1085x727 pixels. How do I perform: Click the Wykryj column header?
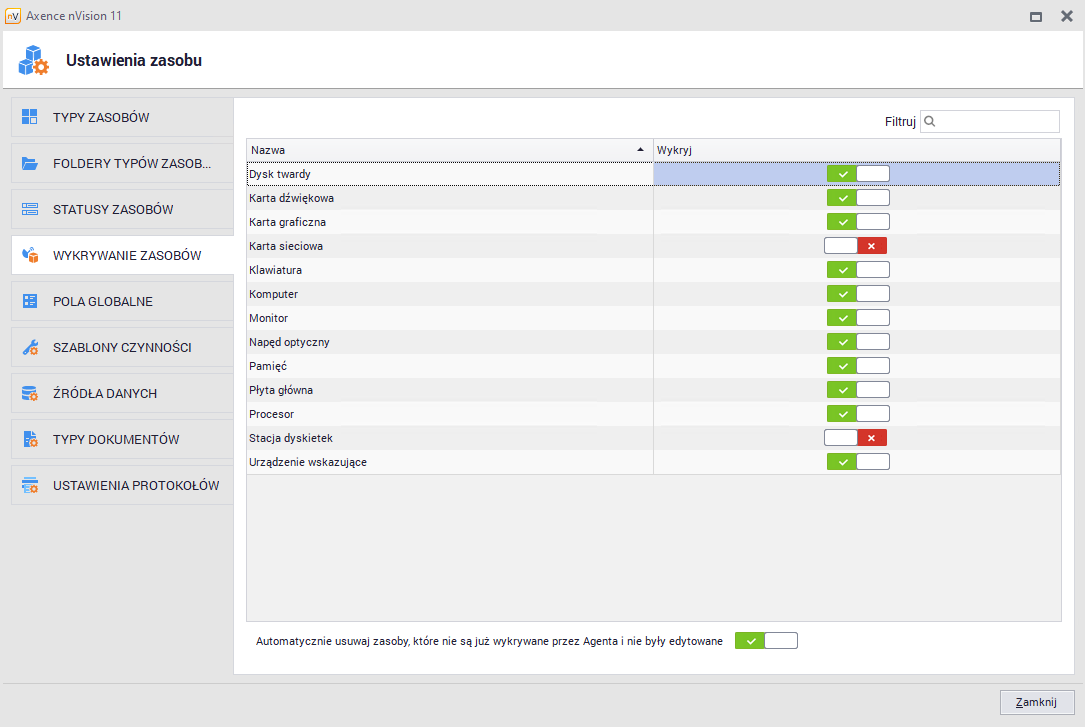[856, 150]
